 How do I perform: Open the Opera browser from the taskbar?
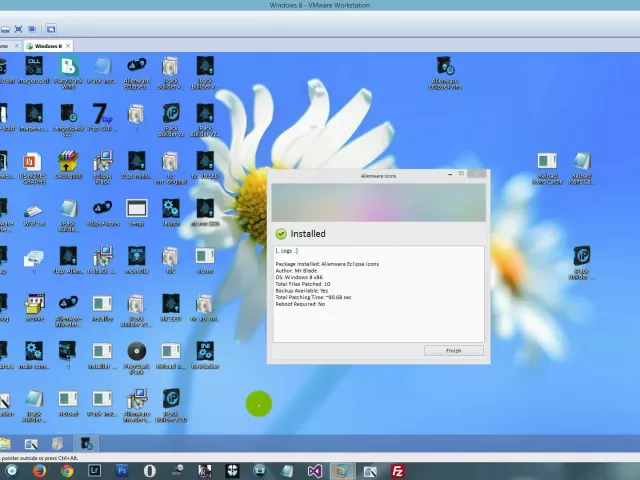tap(150, 471)
